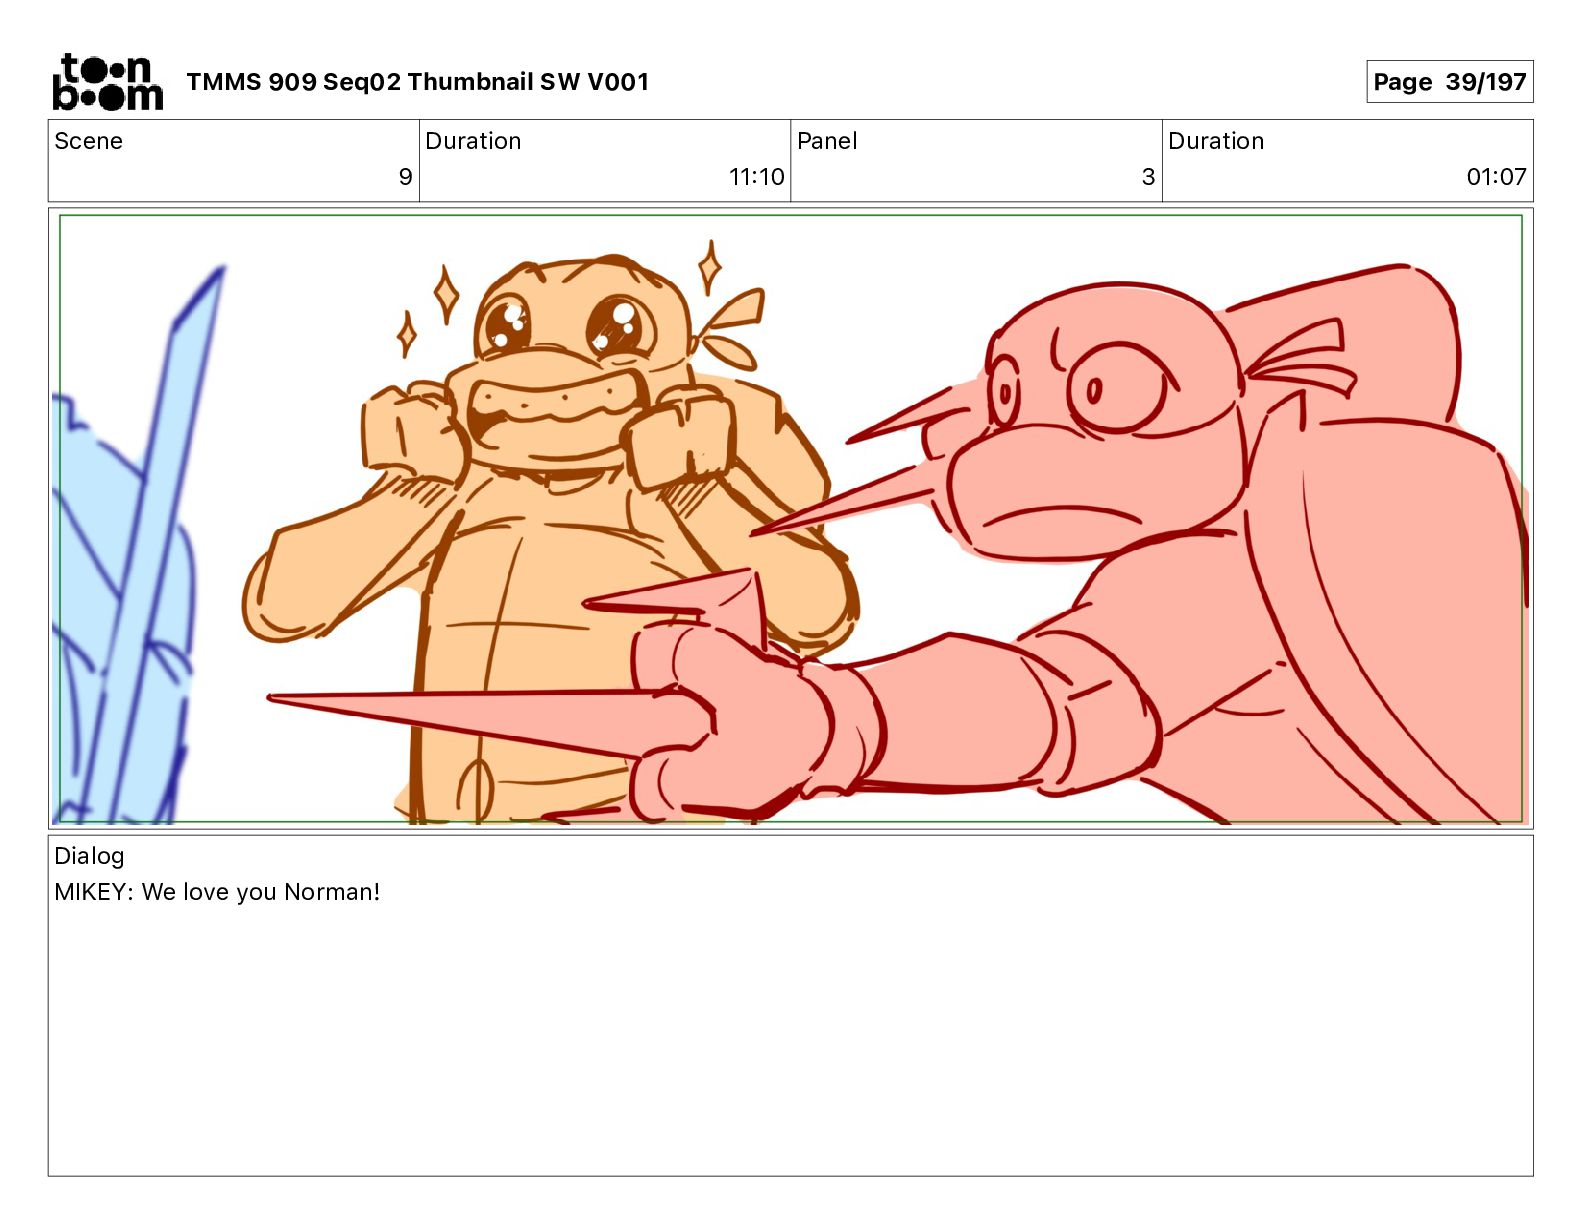Select scene duration value '11:10'
Image resolution: width=1584 pixels, height=1224 pixels.
[x=756, y=177]
